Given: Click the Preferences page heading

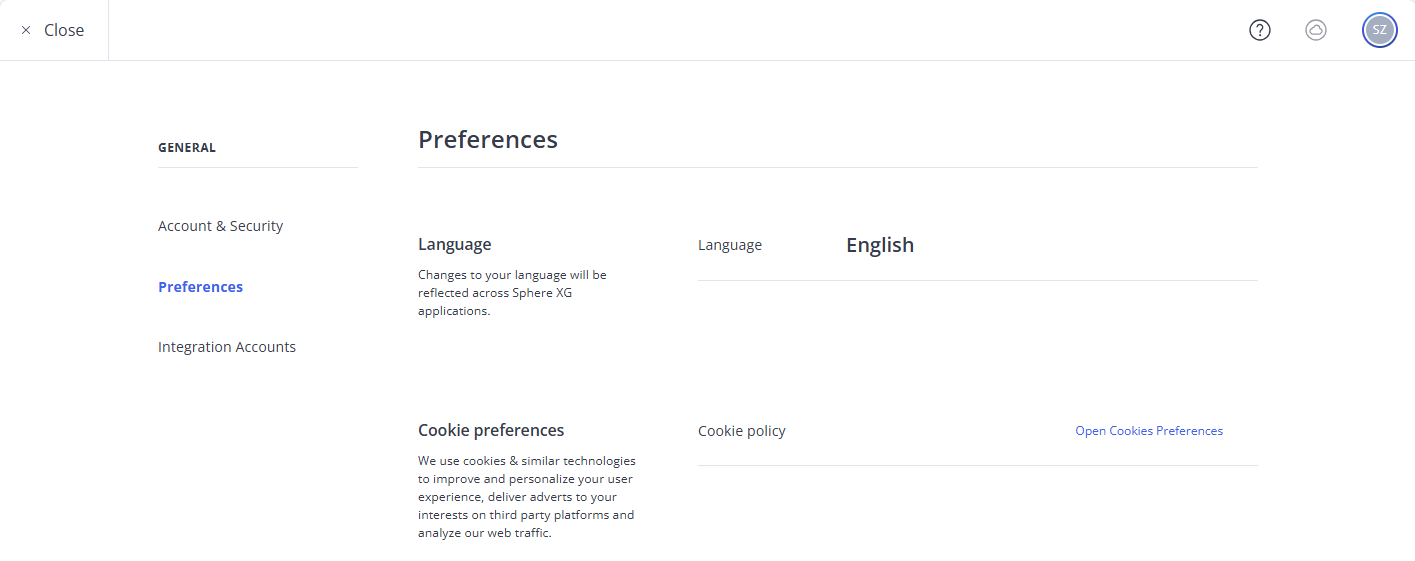Looking at the screenshot, I should (488, 139).
